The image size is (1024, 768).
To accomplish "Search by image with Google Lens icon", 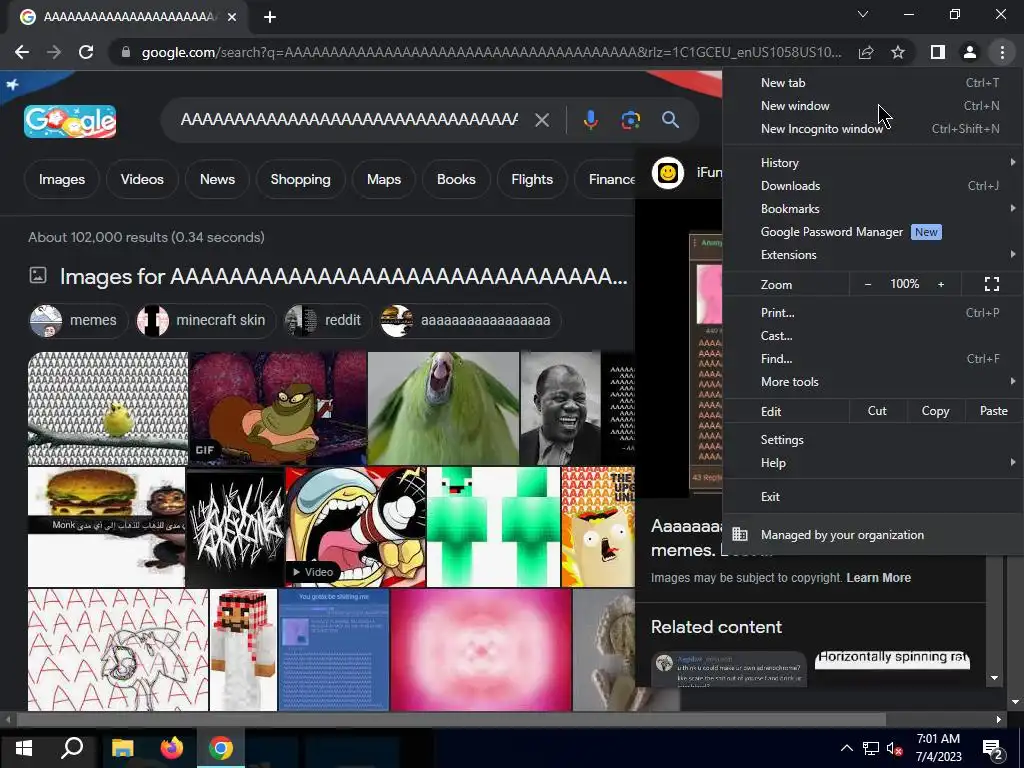I will 630,120.
